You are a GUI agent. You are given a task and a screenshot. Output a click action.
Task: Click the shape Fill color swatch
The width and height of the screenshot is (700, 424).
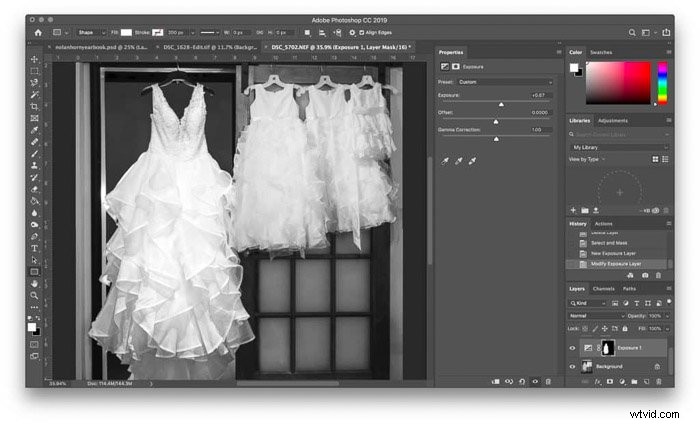pyautogui.click(x=127, y=33)
